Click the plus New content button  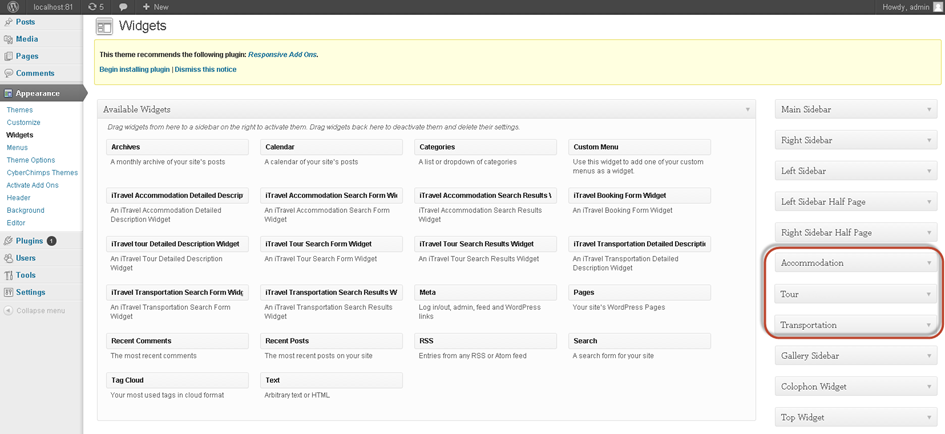[155, 7]
